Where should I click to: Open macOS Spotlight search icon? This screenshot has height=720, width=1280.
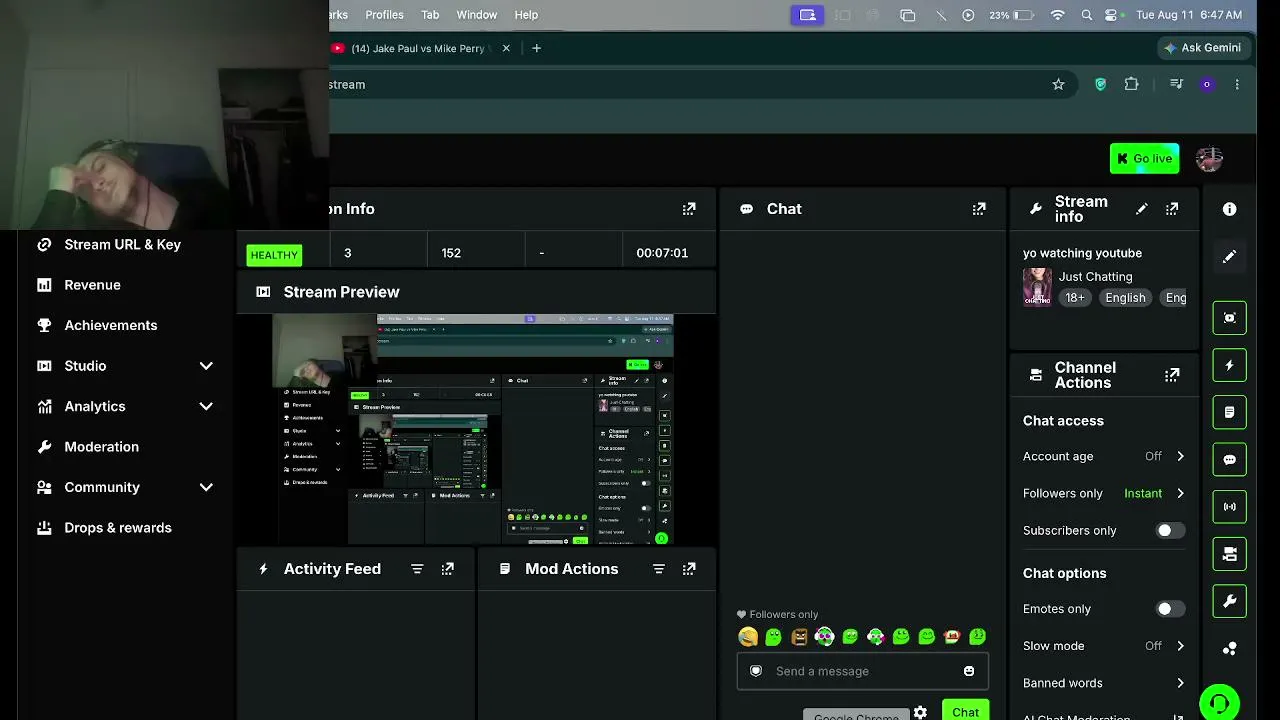[1087, 15]
